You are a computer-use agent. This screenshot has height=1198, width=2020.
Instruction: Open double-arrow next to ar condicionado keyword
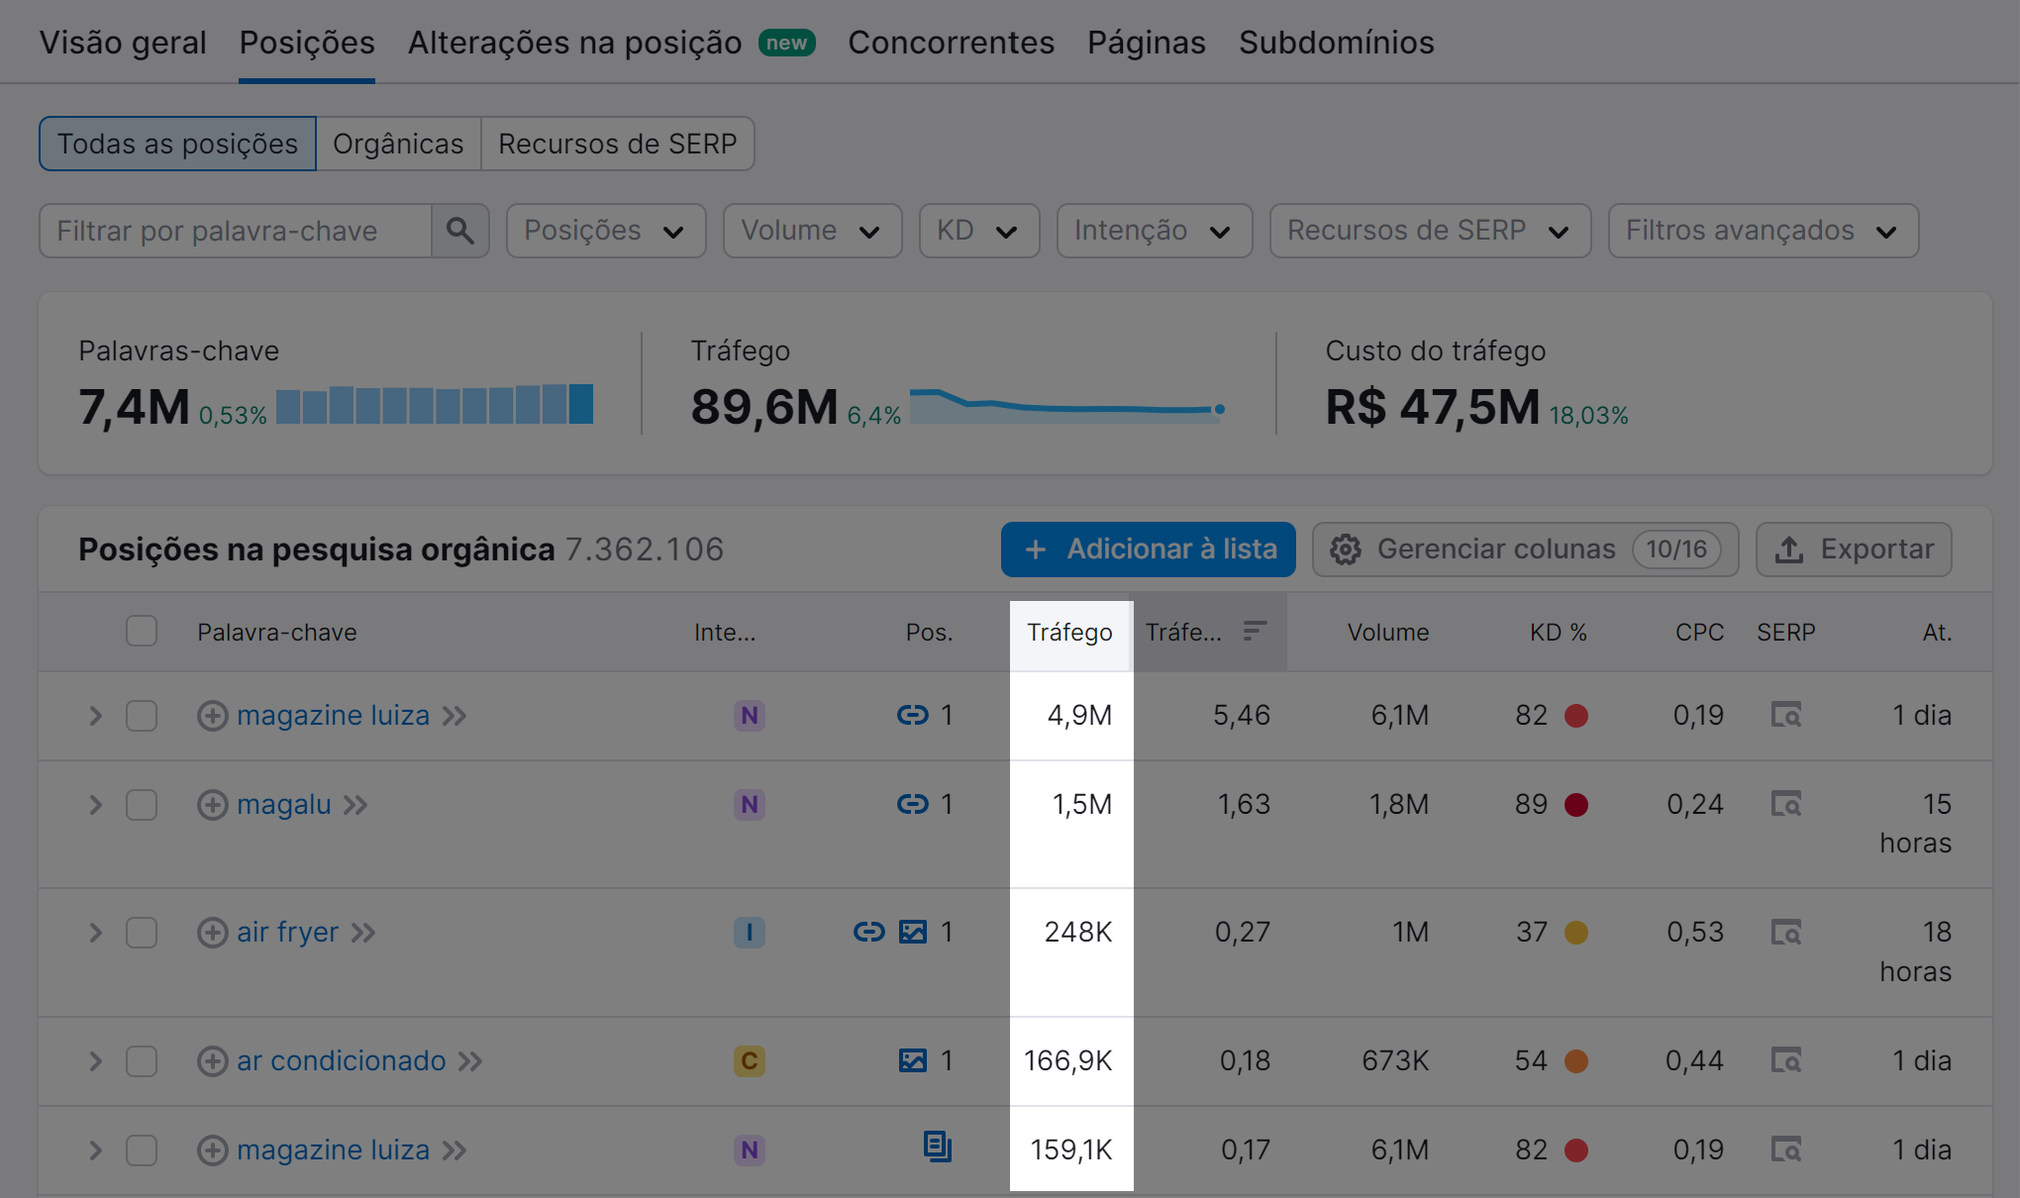470,1061
